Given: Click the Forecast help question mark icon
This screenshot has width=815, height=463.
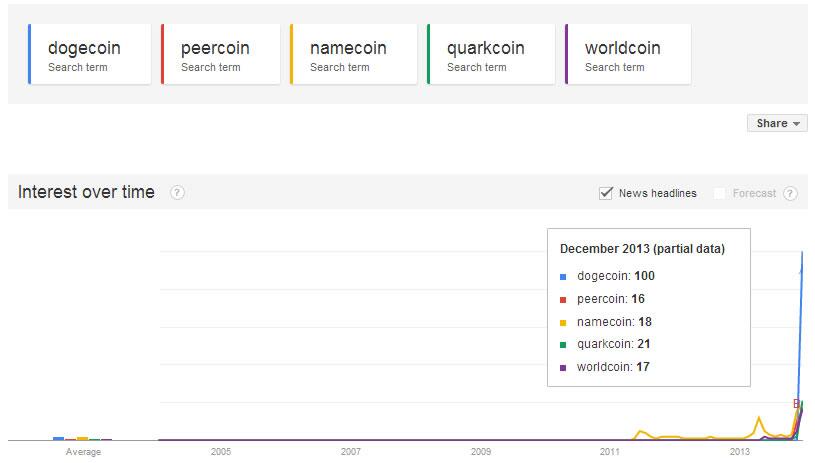Looking at the screenshot, I should [x=790, y=193].
